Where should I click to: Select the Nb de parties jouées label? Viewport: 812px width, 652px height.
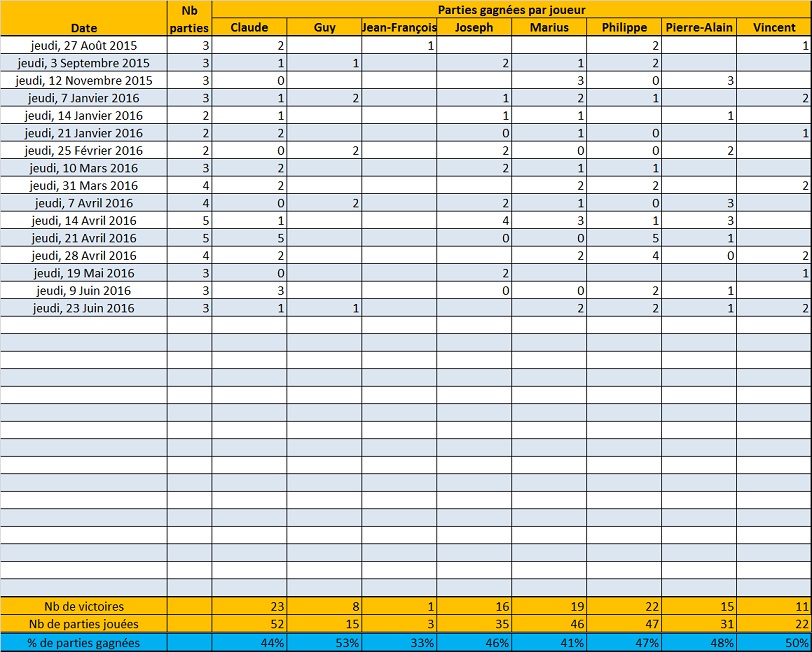[x=83, y=625]
